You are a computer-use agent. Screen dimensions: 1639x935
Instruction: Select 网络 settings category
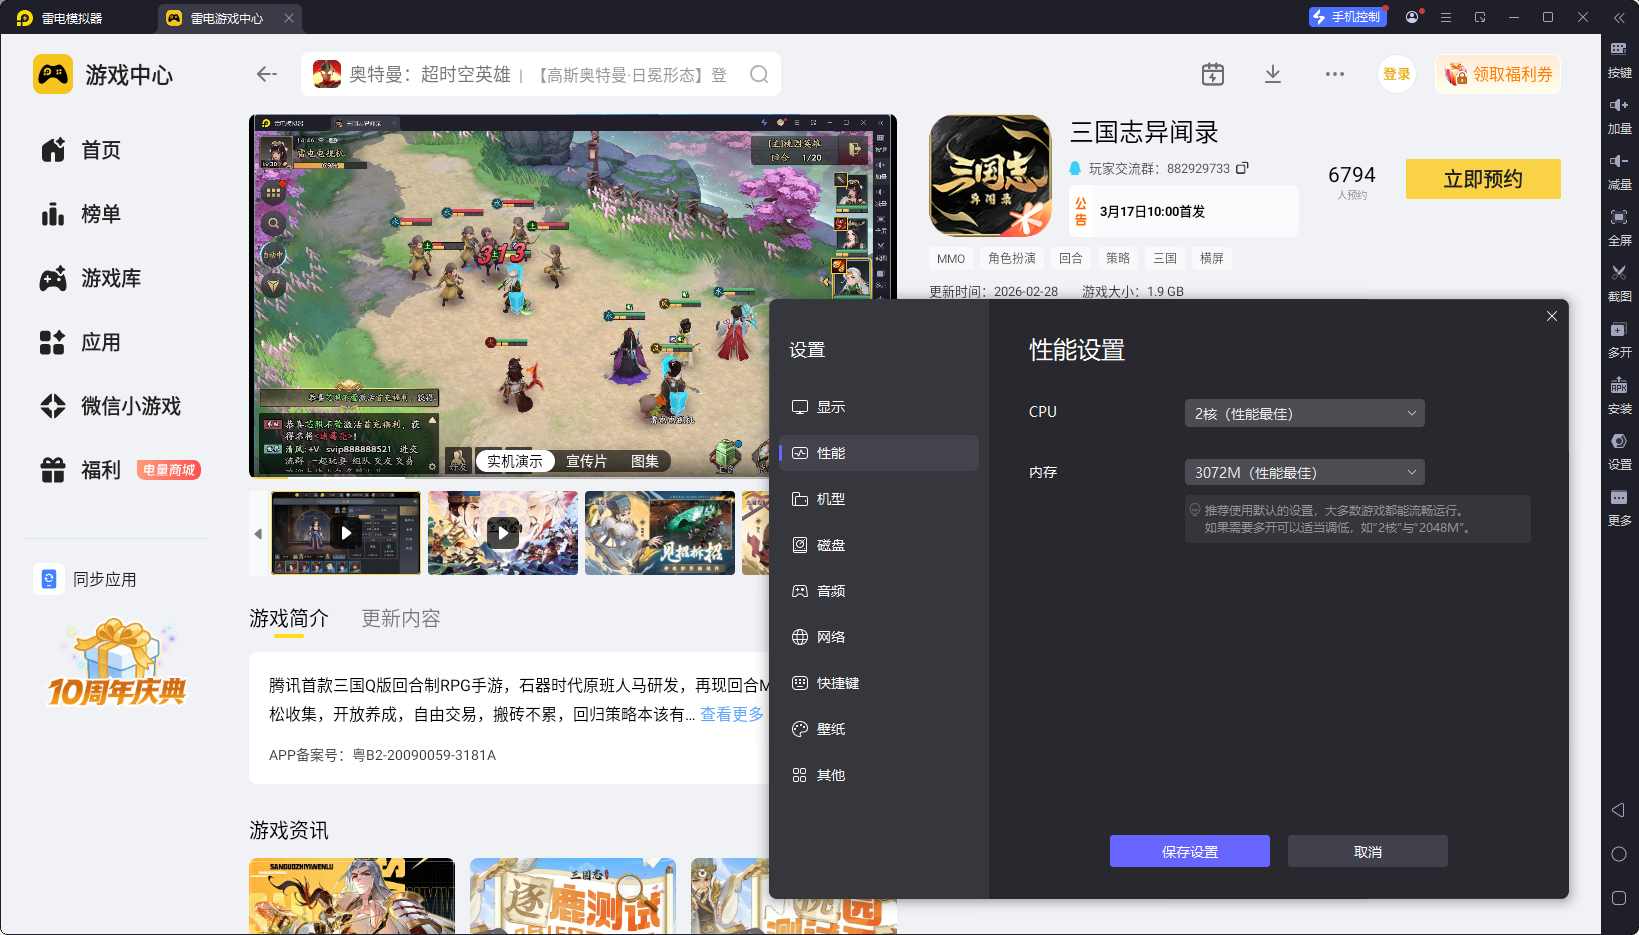(830, 637)
